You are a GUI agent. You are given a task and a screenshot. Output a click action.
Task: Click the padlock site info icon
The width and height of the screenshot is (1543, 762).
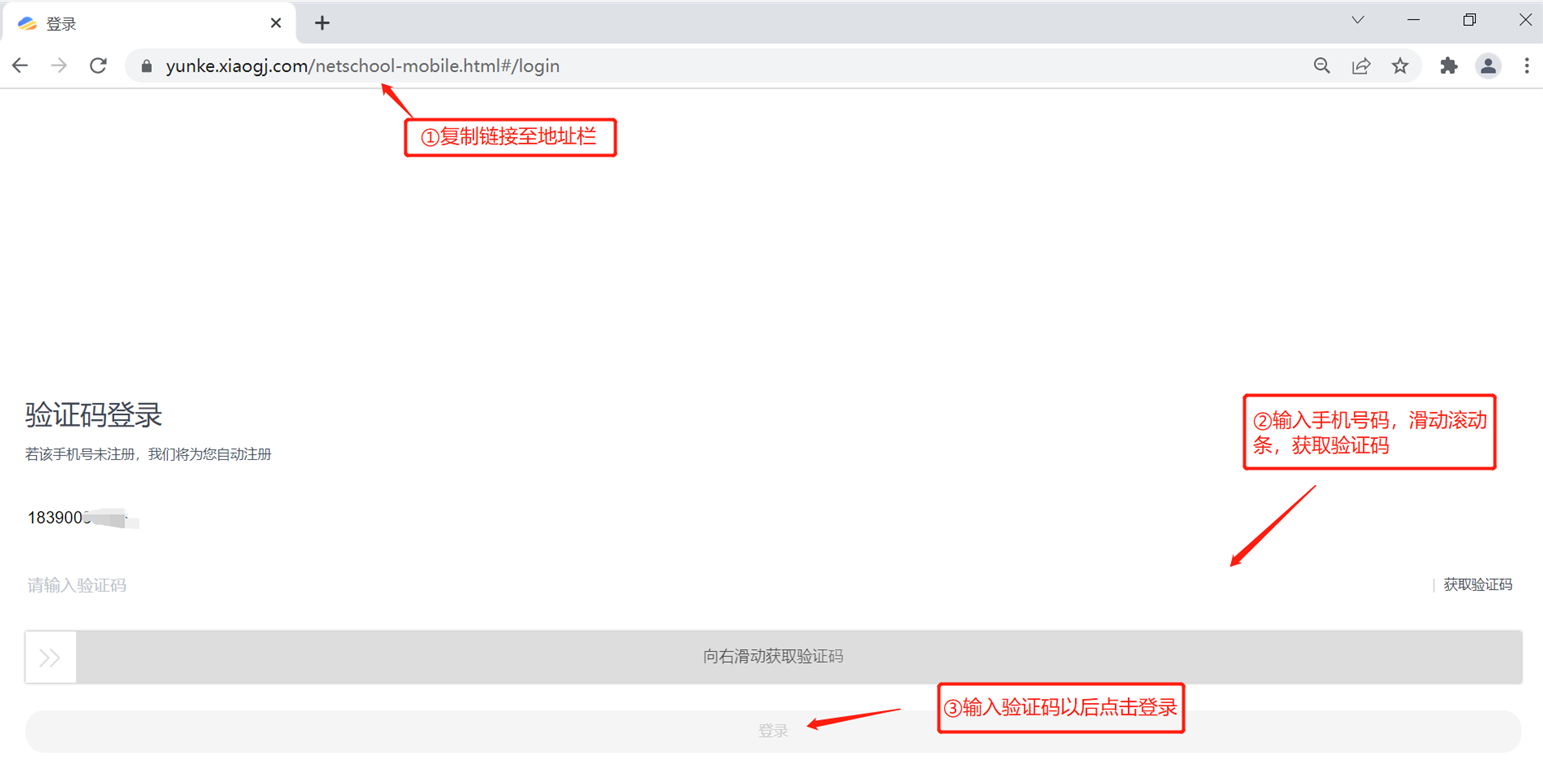tap(147, 66)
